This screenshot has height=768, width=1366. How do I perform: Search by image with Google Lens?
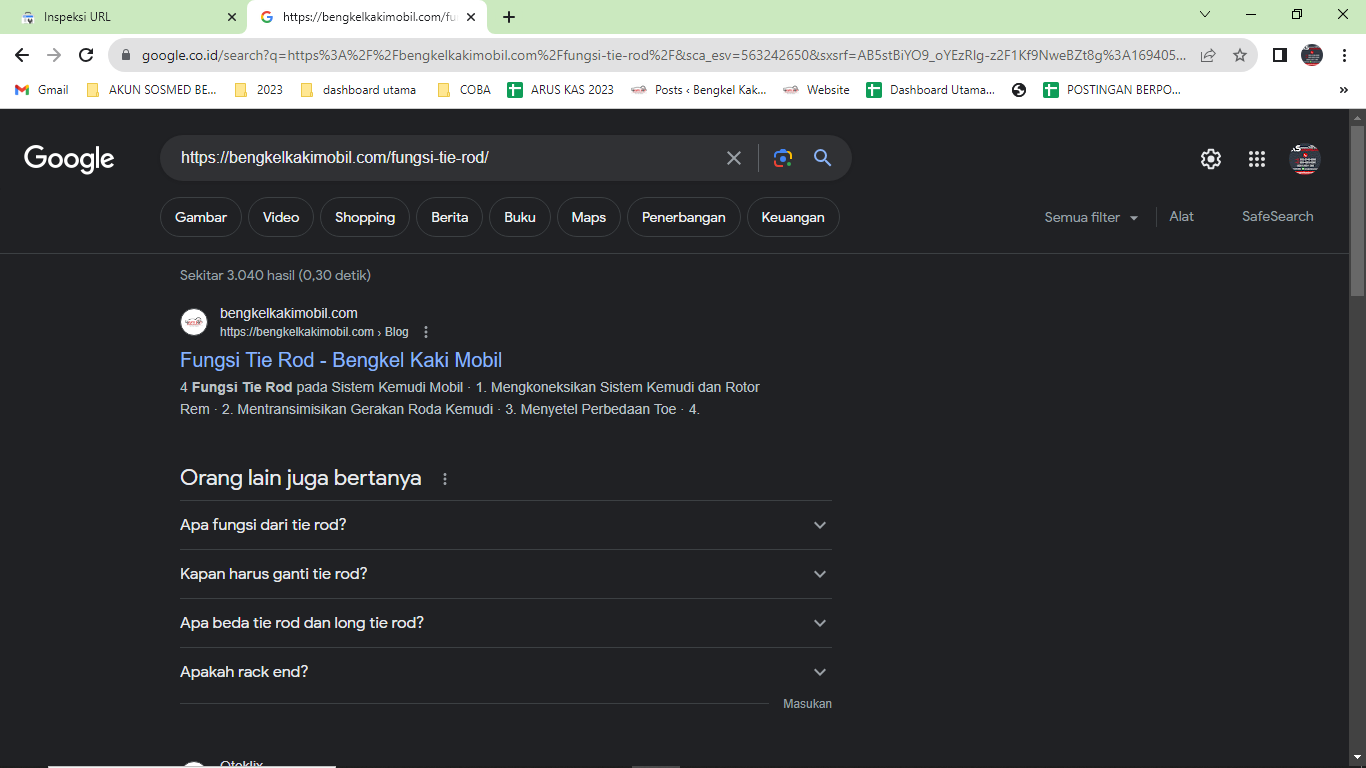pos(783,158)
